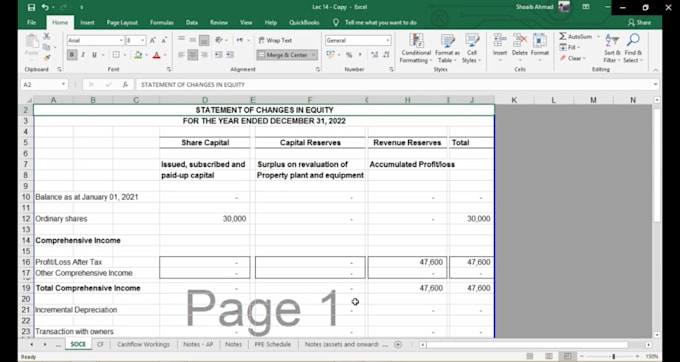The height and width of the screenshot is (362, 680).
Task: Decrease cell indent
Action: pos(219,55)
